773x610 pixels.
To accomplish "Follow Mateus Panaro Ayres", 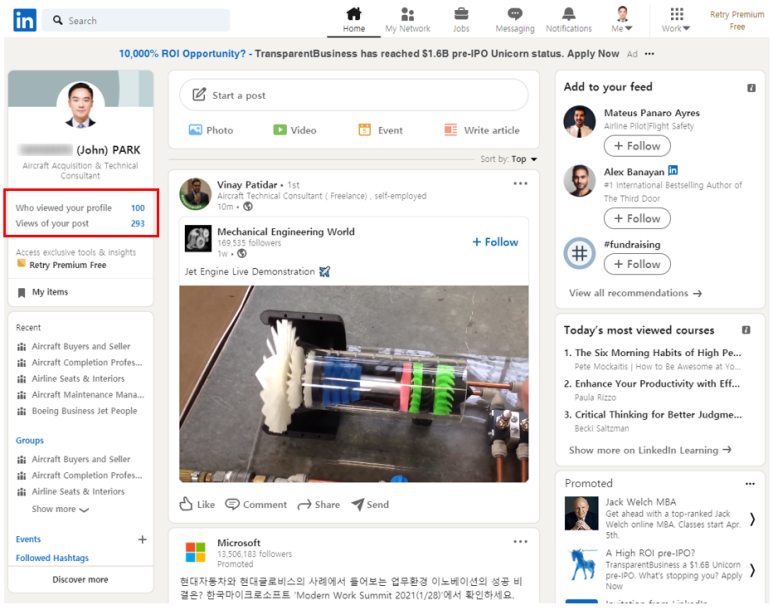I will (637, 146).
